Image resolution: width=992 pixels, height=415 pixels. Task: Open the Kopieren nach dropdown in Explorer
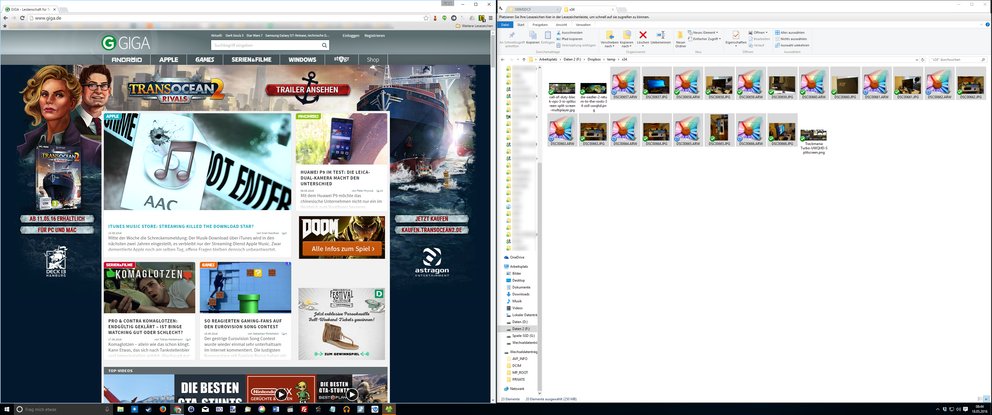(626, 38)
